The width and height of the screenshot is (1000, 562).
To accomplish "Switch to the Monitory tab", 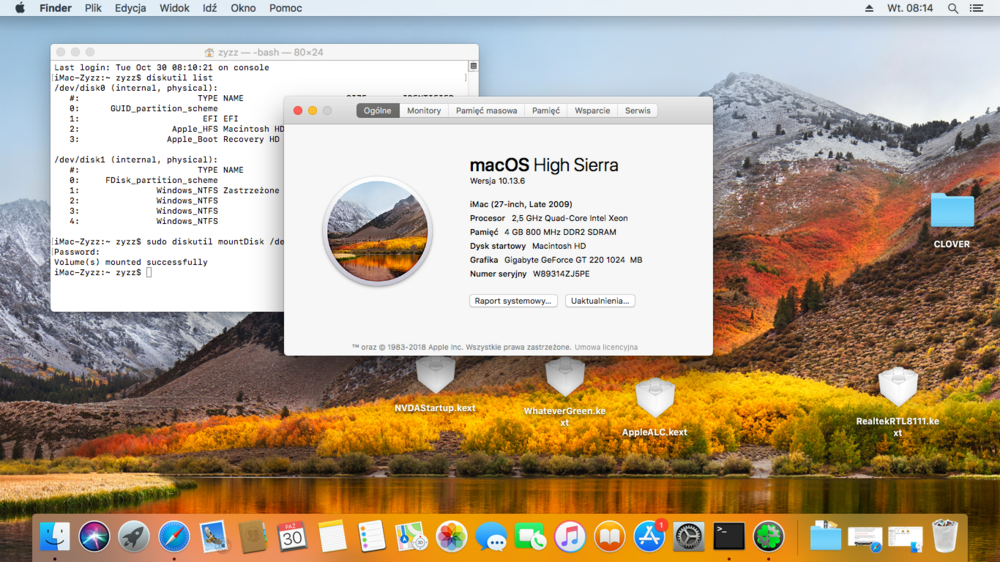I will (424, 111).
